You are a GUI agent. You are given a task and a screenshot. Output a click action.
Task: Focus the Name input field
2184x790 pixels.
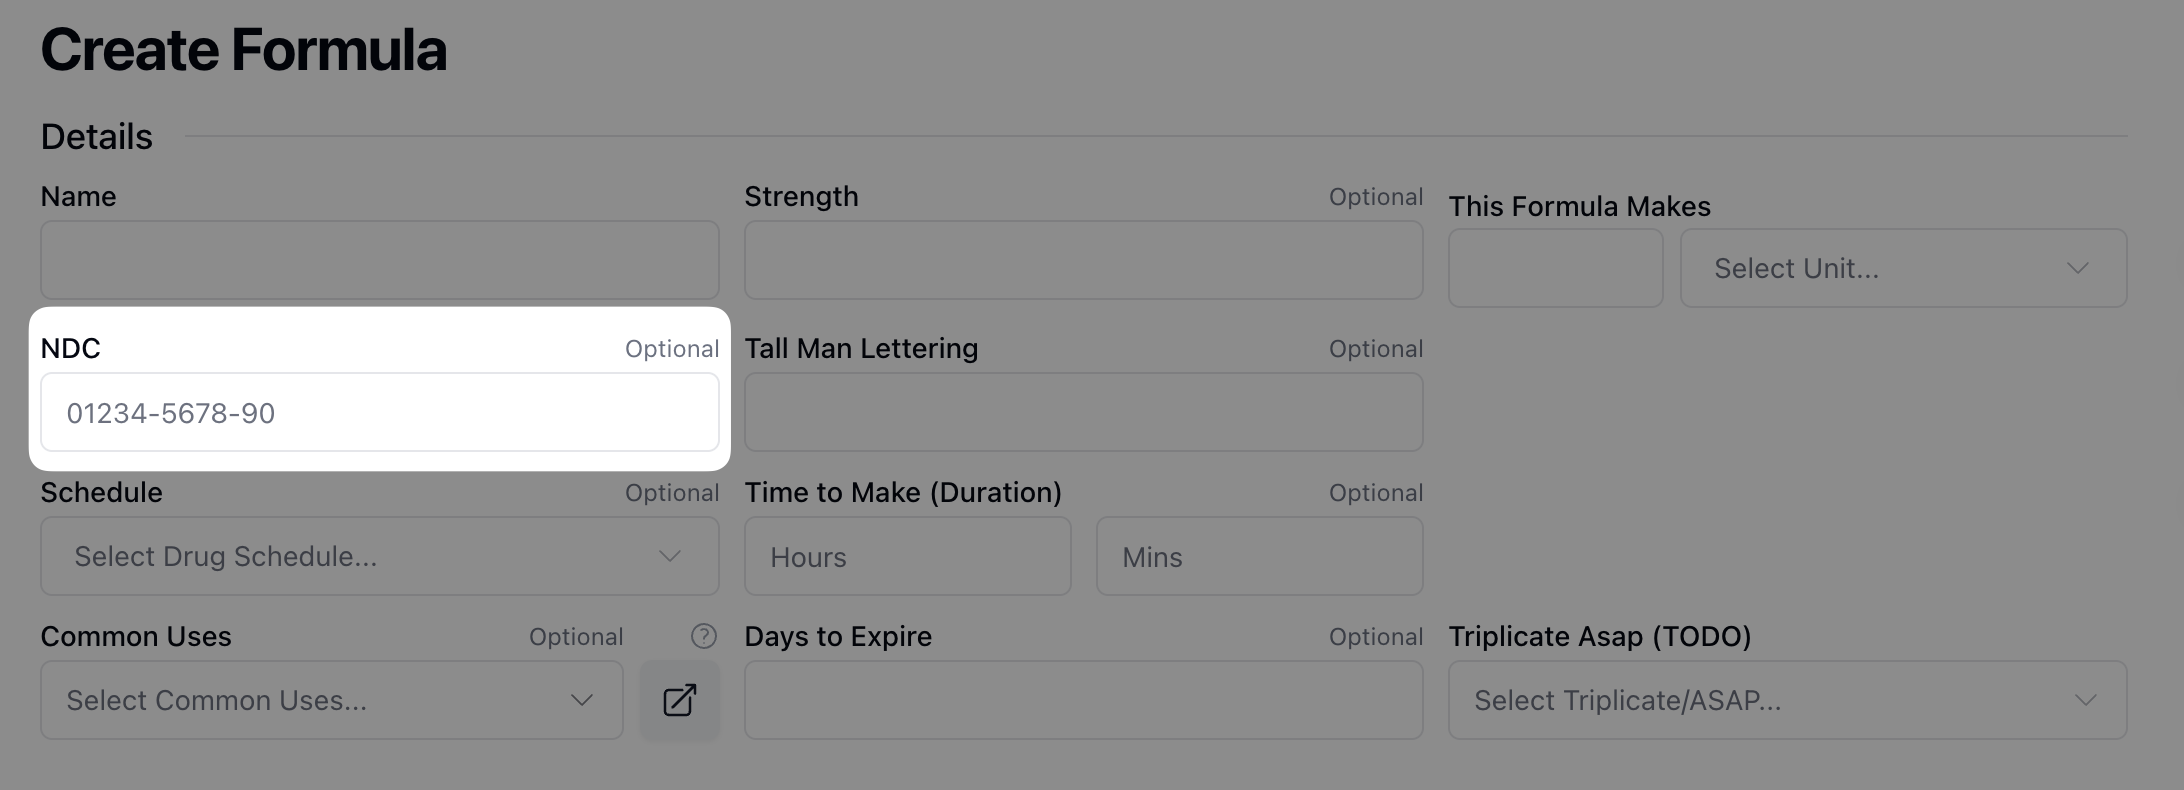(x=379, y=260)
